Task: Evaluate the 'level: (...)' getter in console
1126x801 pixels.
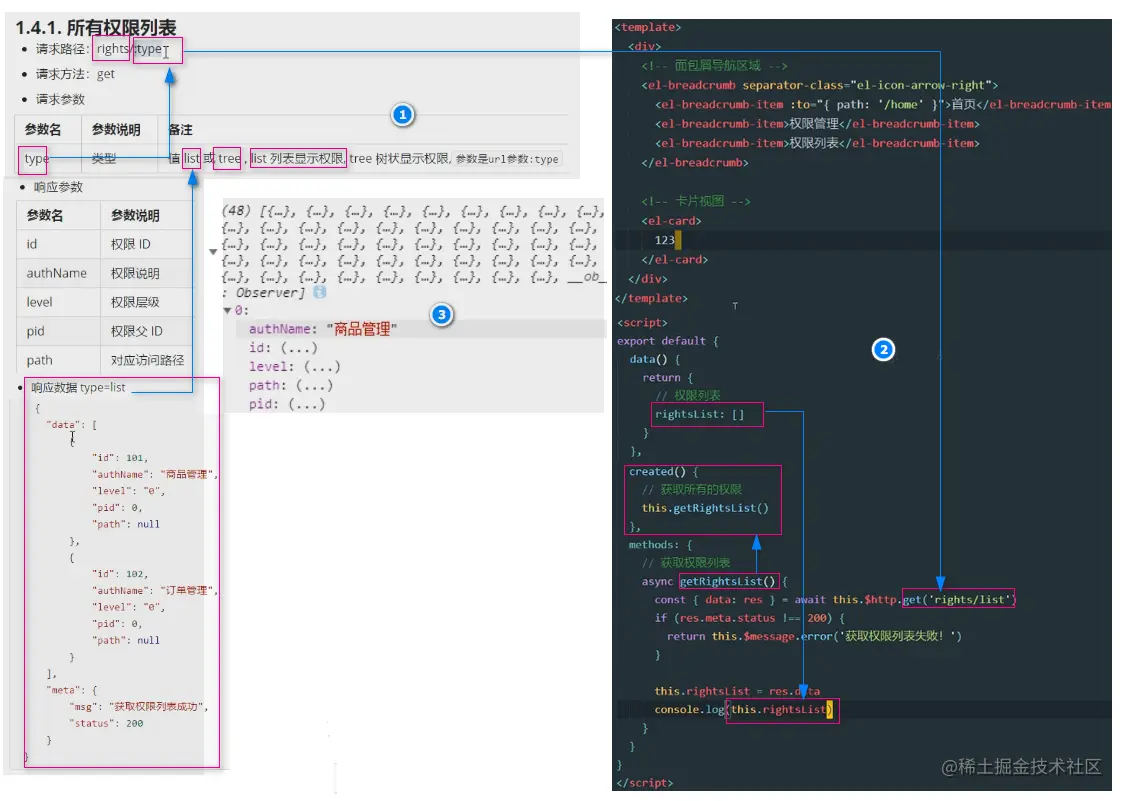Action: (294, 366)
